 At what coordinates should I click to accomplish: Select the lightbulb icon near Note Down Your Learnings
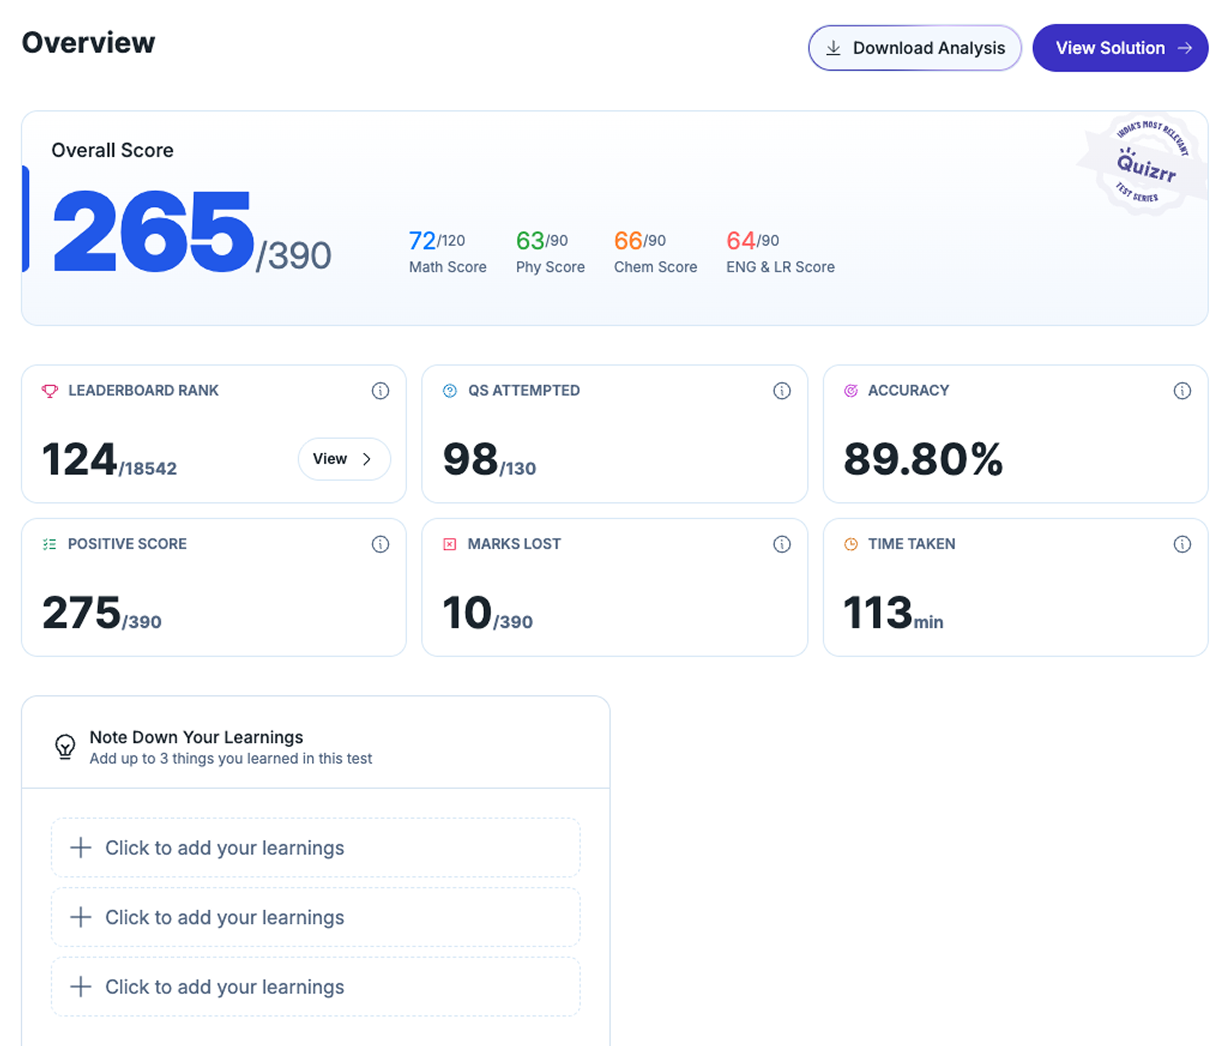tap(65, 745)
